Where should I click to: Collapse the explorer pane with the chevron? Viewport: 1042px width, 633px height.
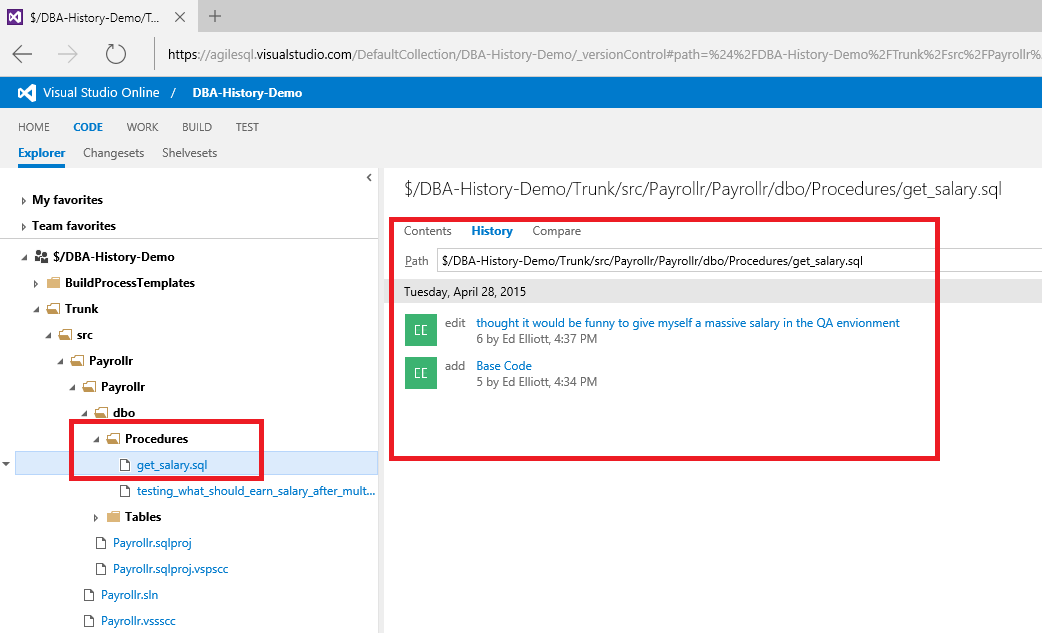pyautogui.click(x=369, y=177)
